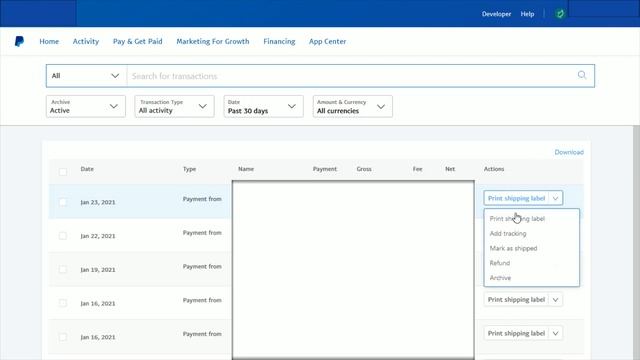The width and height of the screenshot is (640, 360).
Task: Select Refund from the actions menu
Action: [x=531, y=263]
